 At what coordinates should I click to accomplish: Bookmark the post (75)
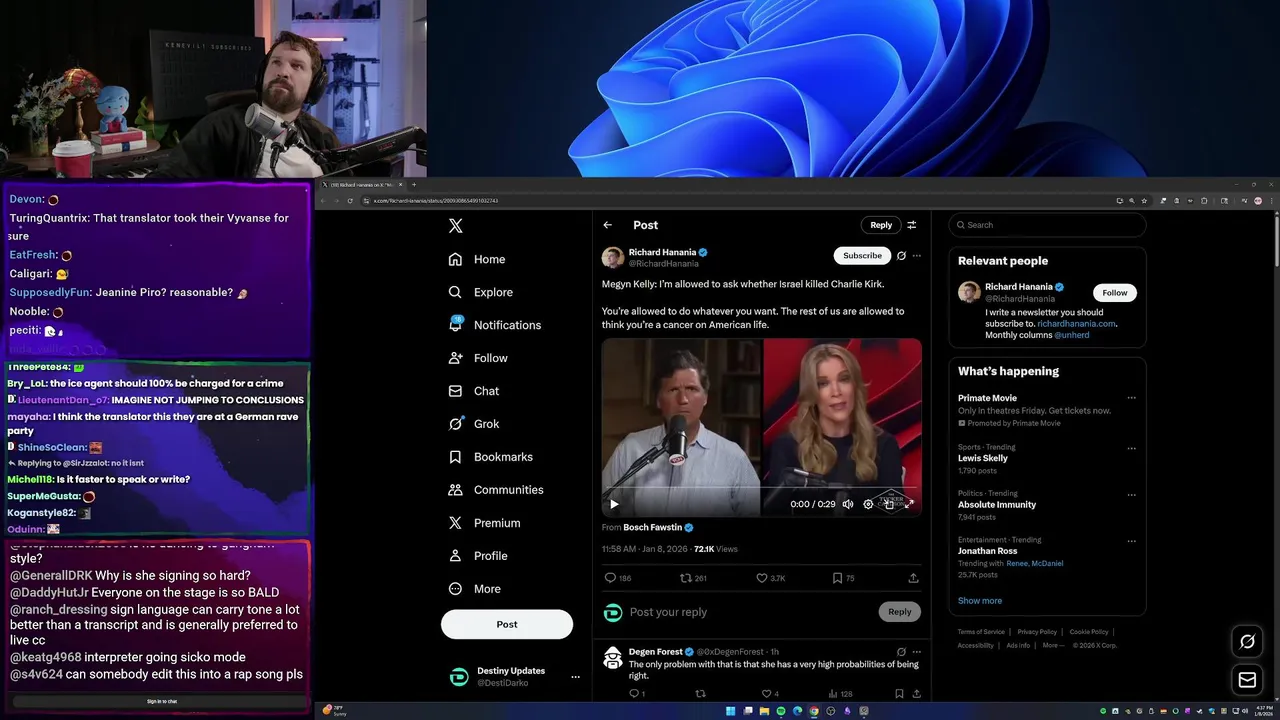(x=843, y=578)
